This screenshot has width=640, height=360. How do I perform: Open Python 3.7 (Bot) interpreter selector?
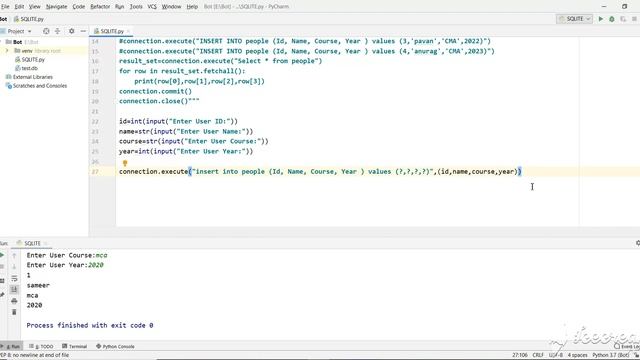pyautogui.click(x=611, y=355)
